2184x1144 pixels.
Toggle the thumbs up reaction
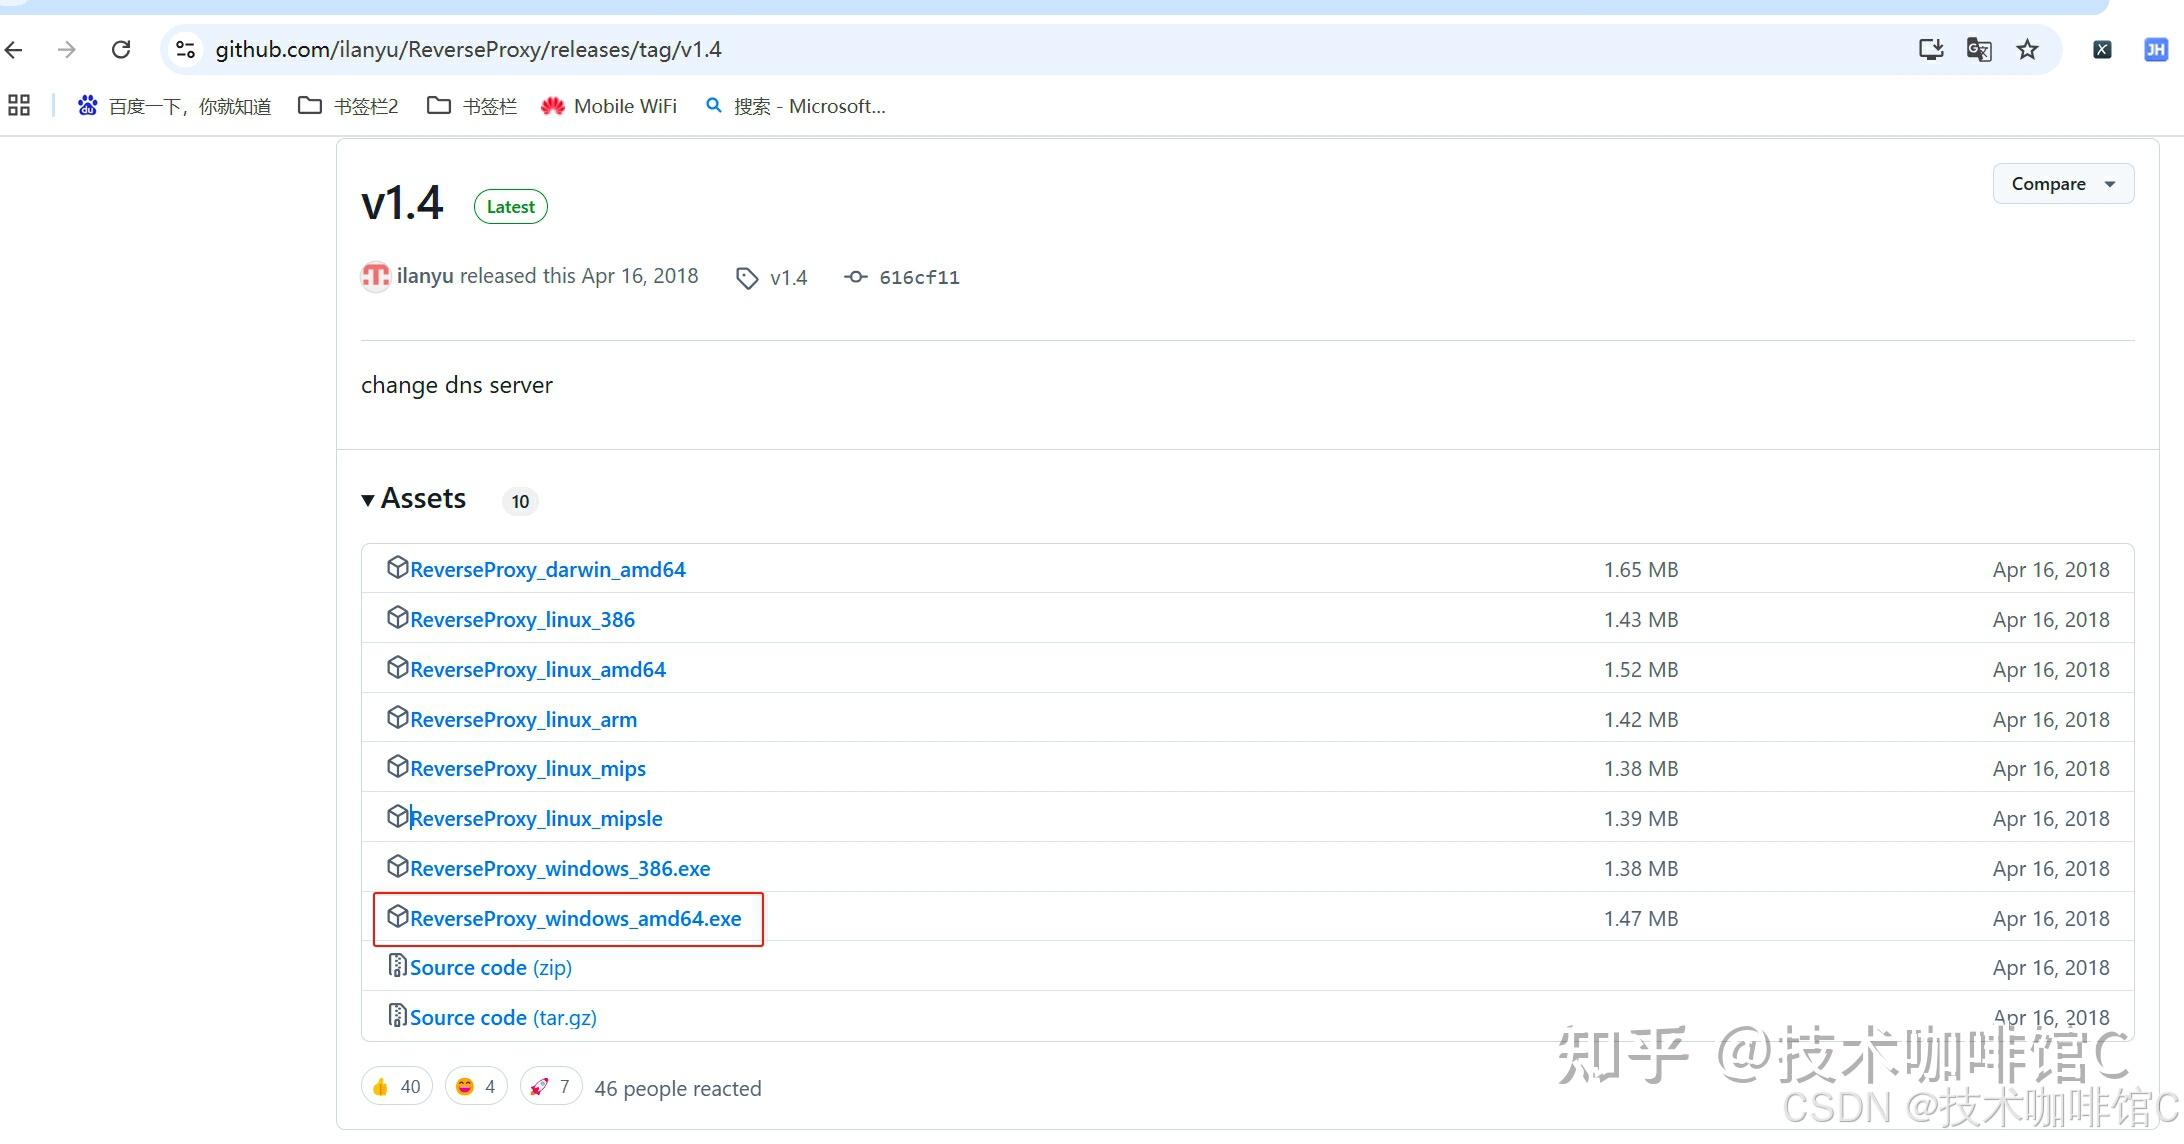tap(396, 1087)
